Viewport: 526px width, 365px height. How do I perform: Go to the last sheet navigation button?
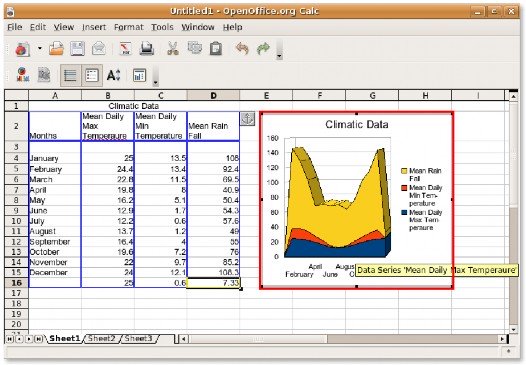(x=39, y=339)
